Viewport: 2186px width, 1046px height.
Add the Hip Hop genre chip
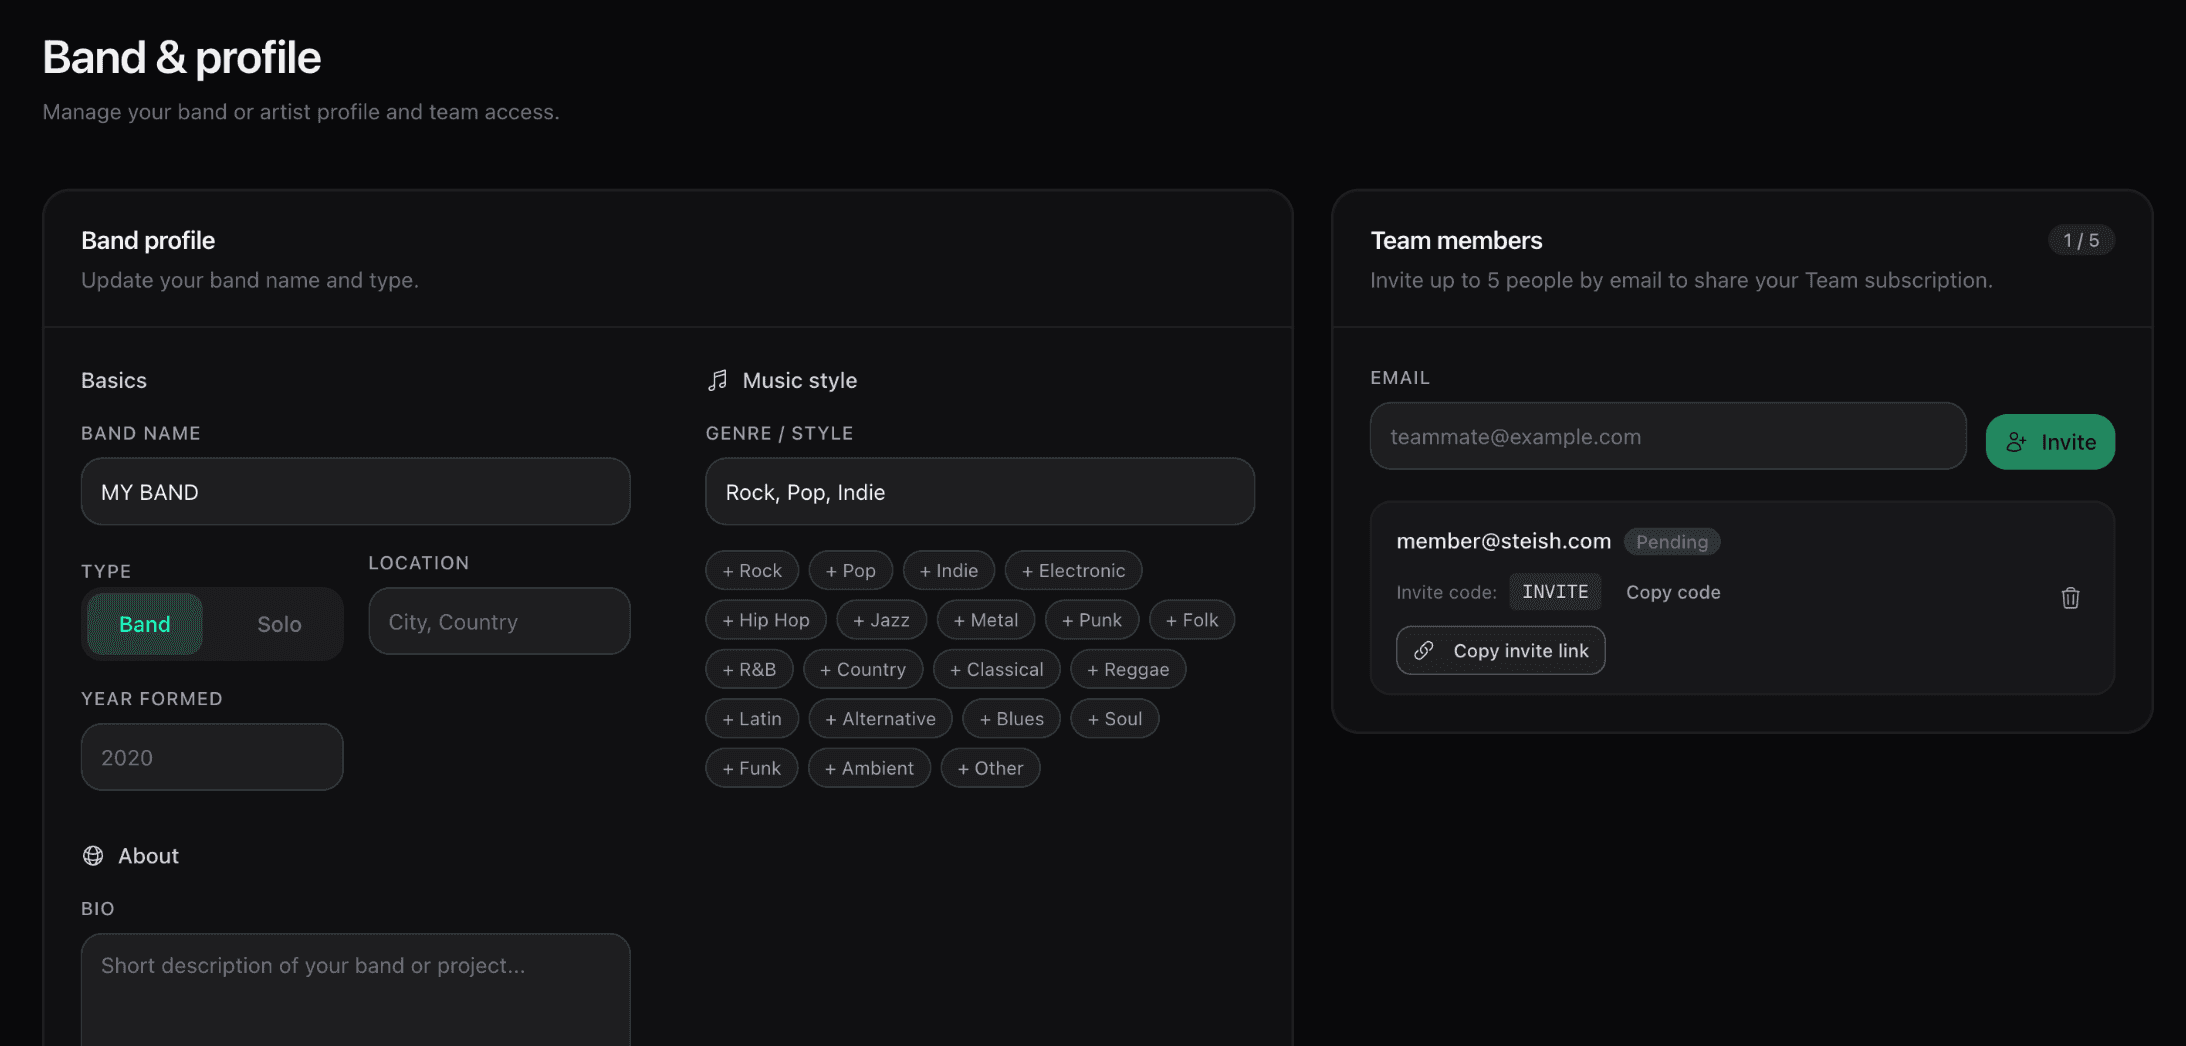(765, 620)
